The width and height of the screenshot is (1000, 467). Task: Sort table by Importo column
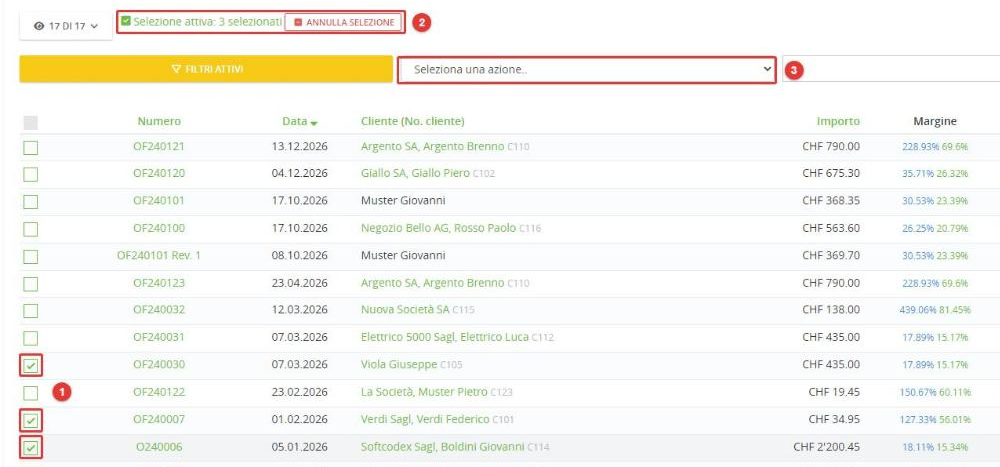(838, 121)
